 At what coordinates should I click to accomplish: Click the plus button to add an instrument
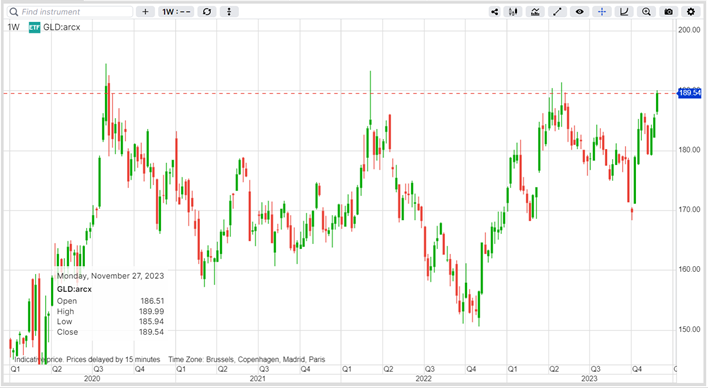145,12
